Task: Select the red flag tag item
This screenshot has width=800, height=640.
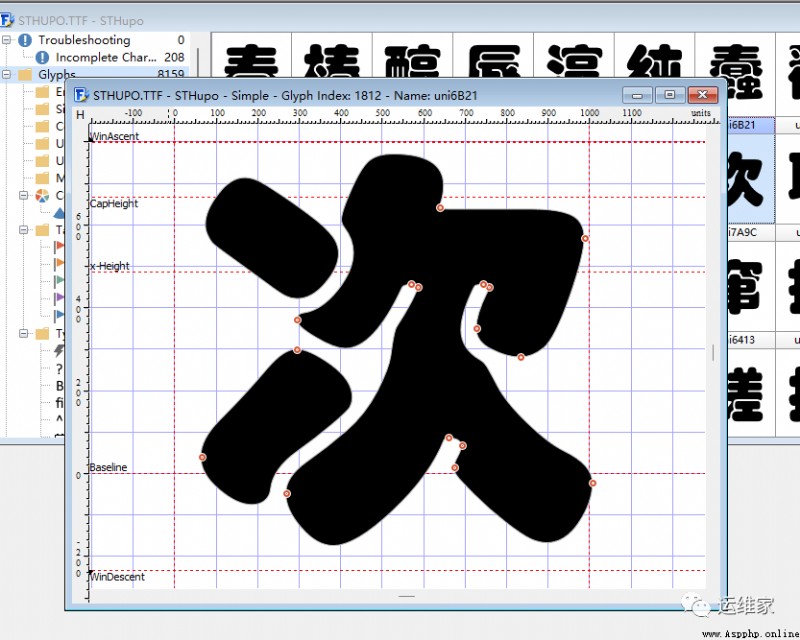Action: click(59, 245)
